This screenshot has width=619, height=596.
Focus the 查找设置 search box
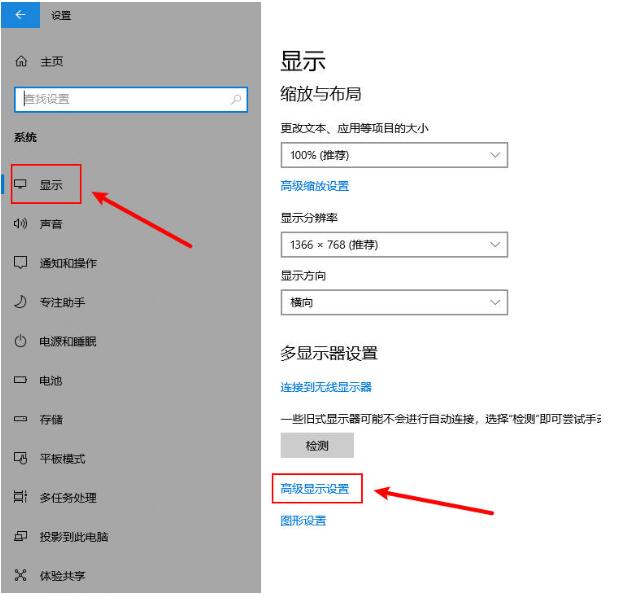131,99
